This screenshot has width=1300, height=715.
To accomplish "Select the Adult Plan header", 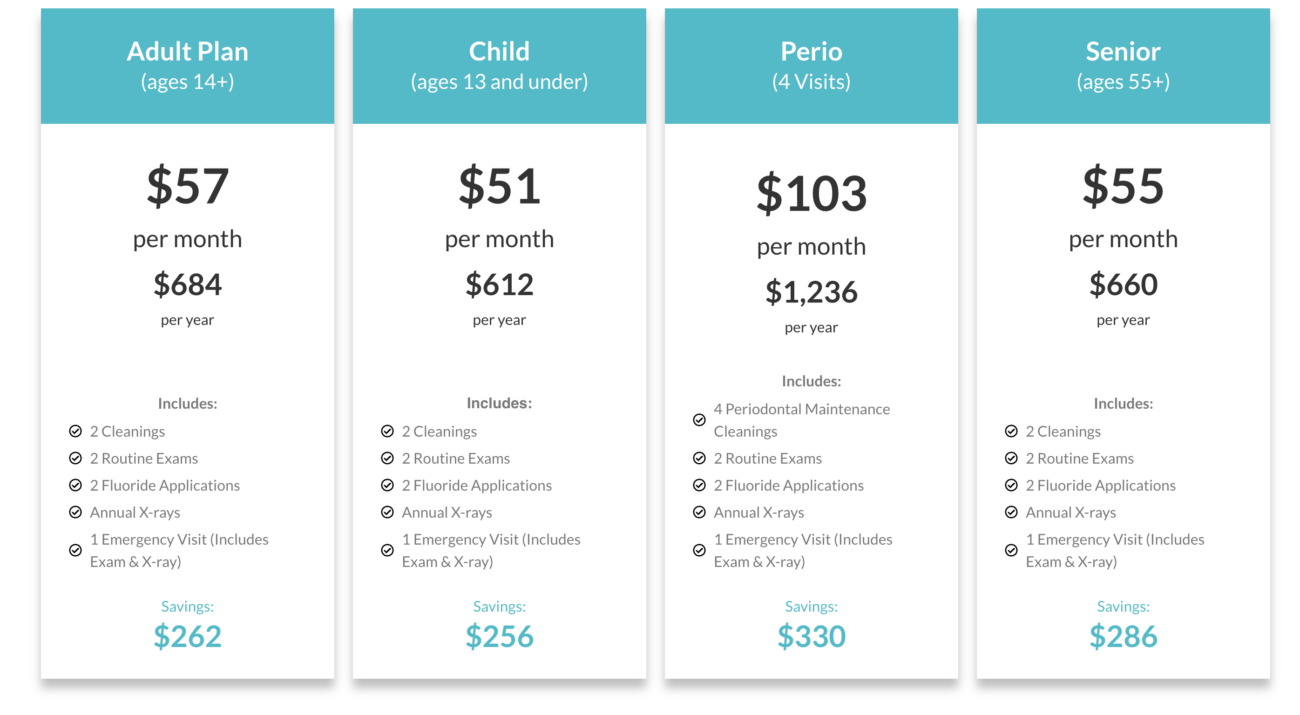I will (x=187, y=66).
